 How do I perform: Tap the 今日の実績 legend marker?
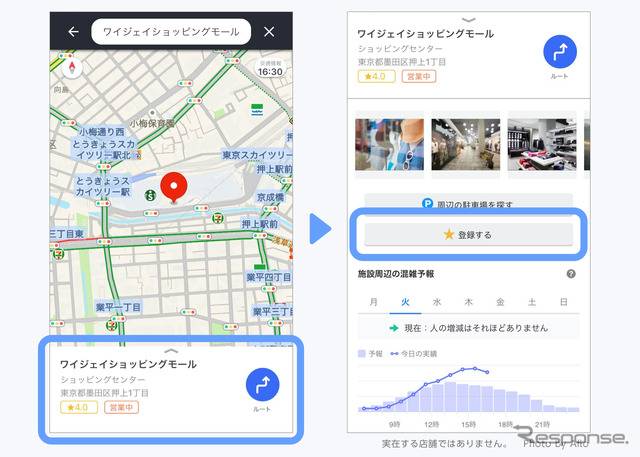(x=394, y=354)
